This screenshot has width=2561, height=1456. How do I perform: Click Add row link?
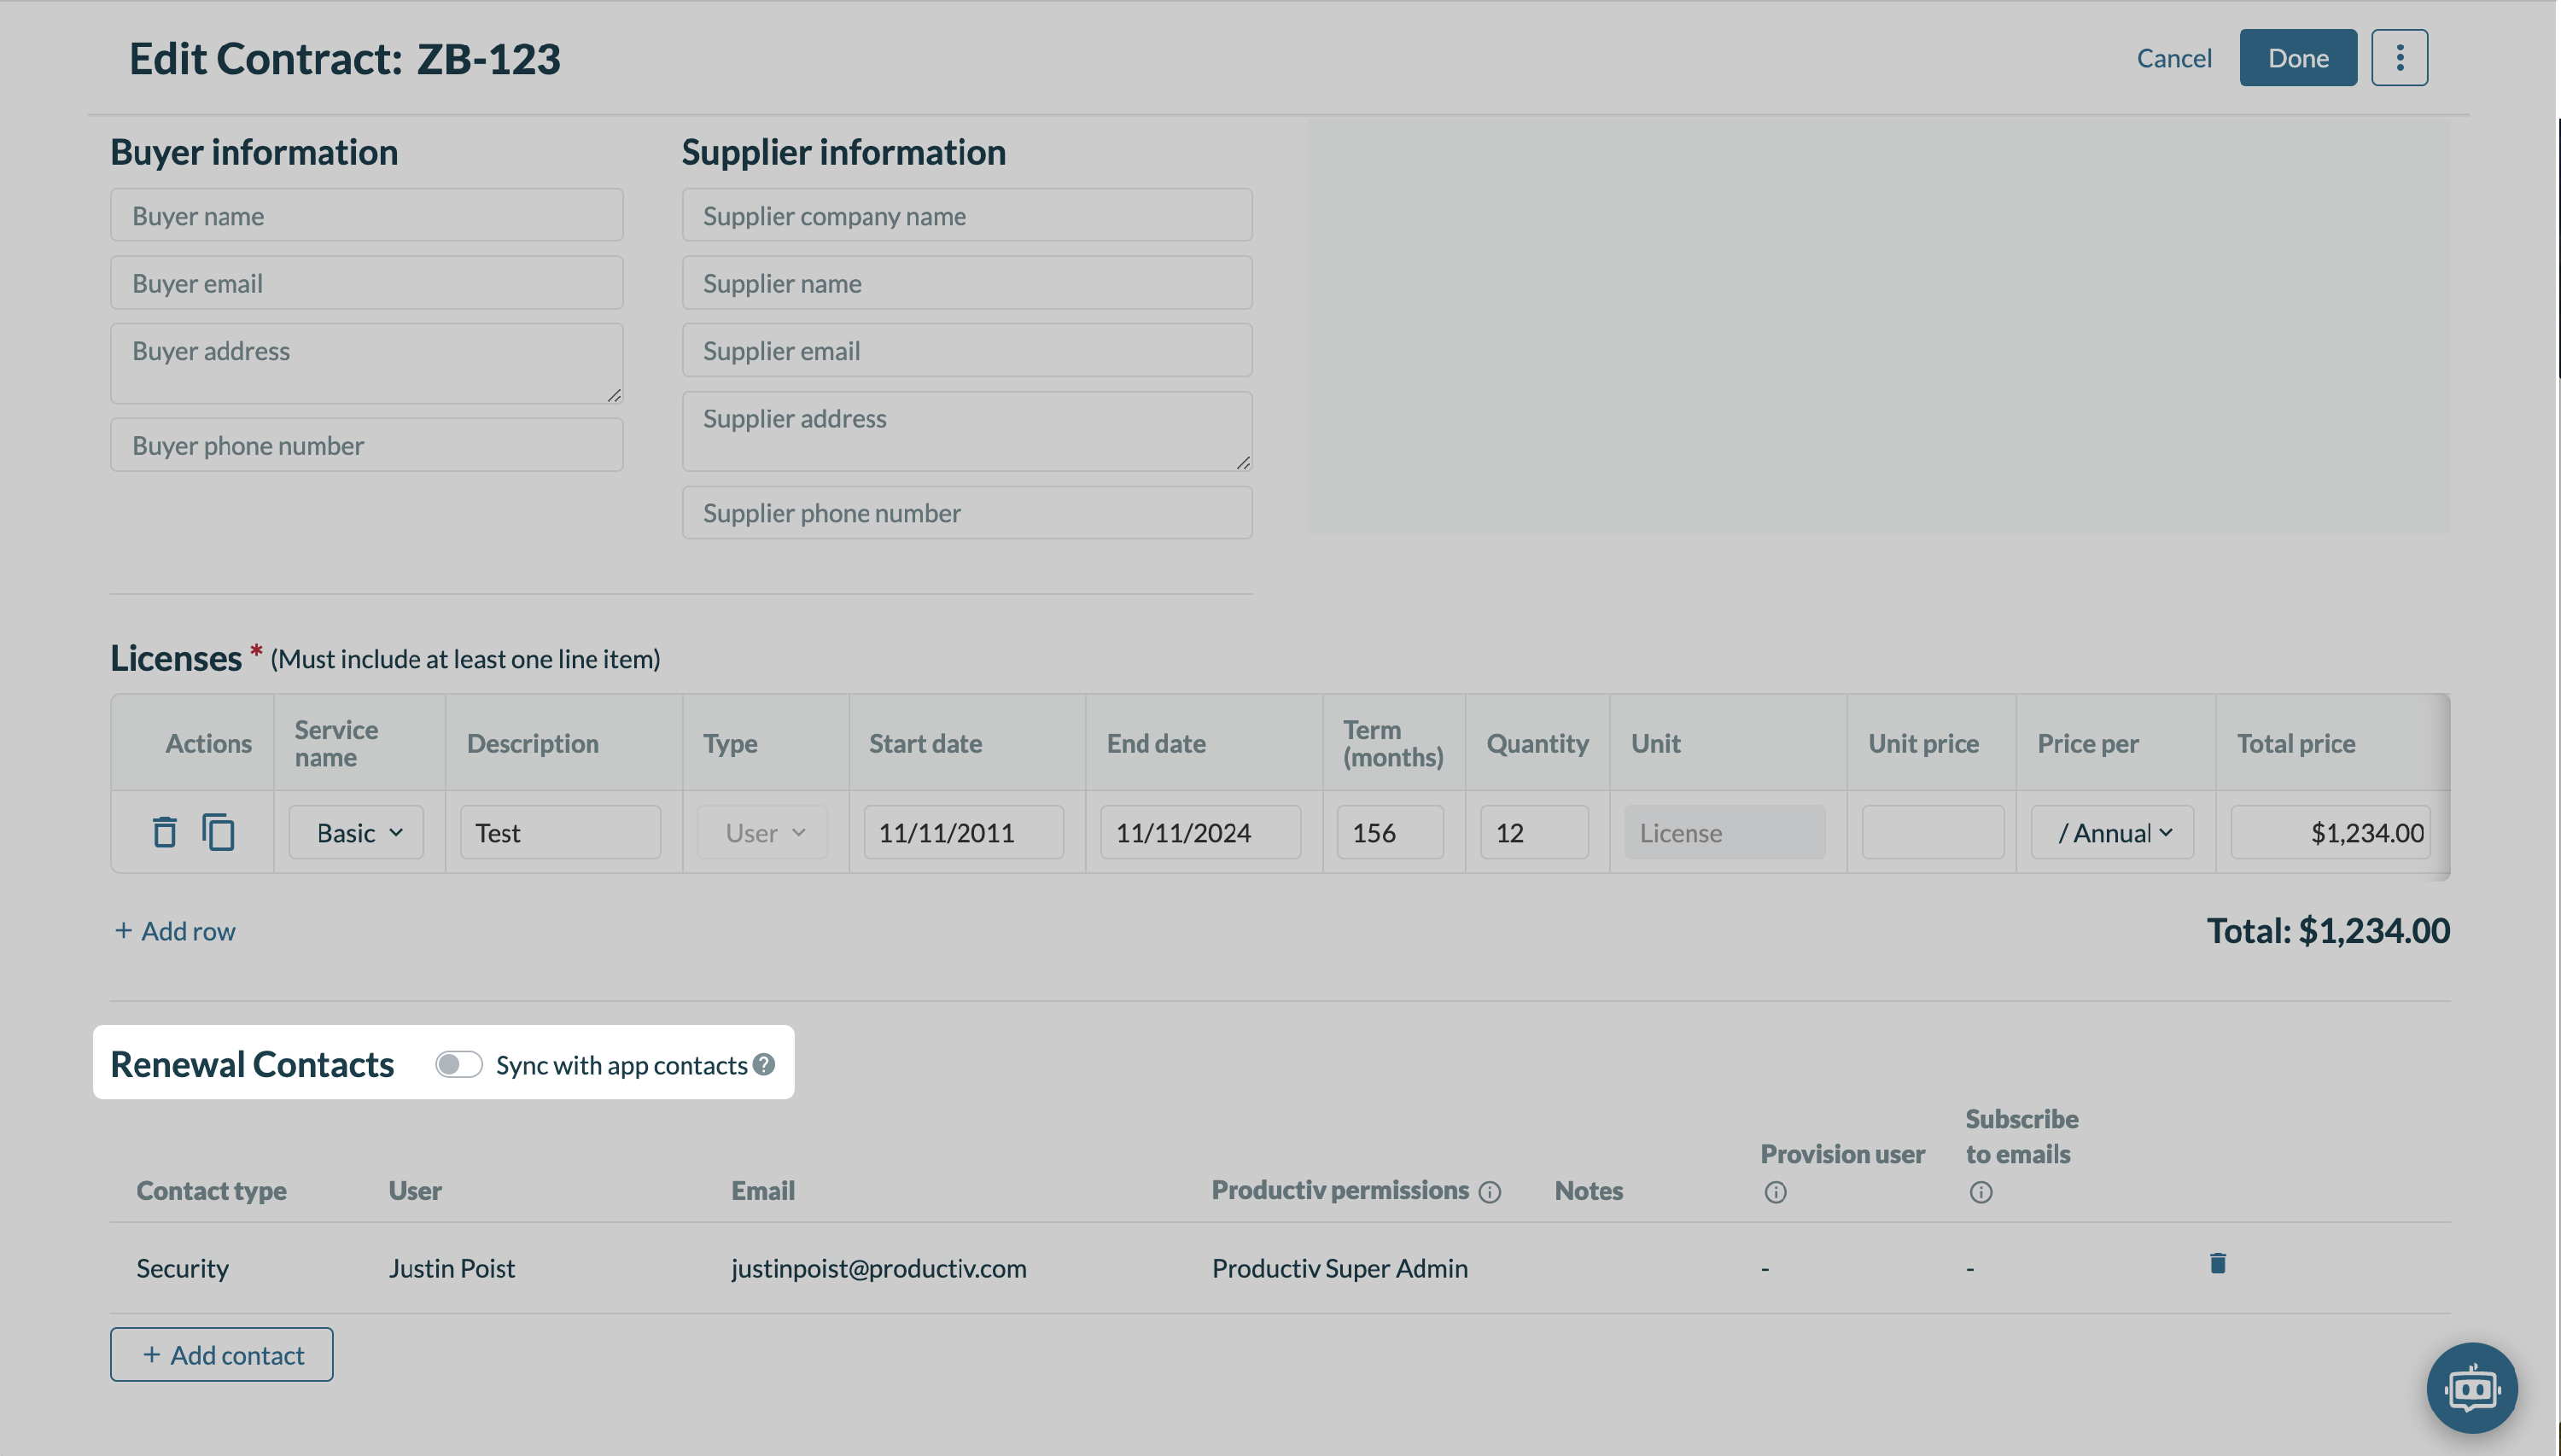pos(176,931)
